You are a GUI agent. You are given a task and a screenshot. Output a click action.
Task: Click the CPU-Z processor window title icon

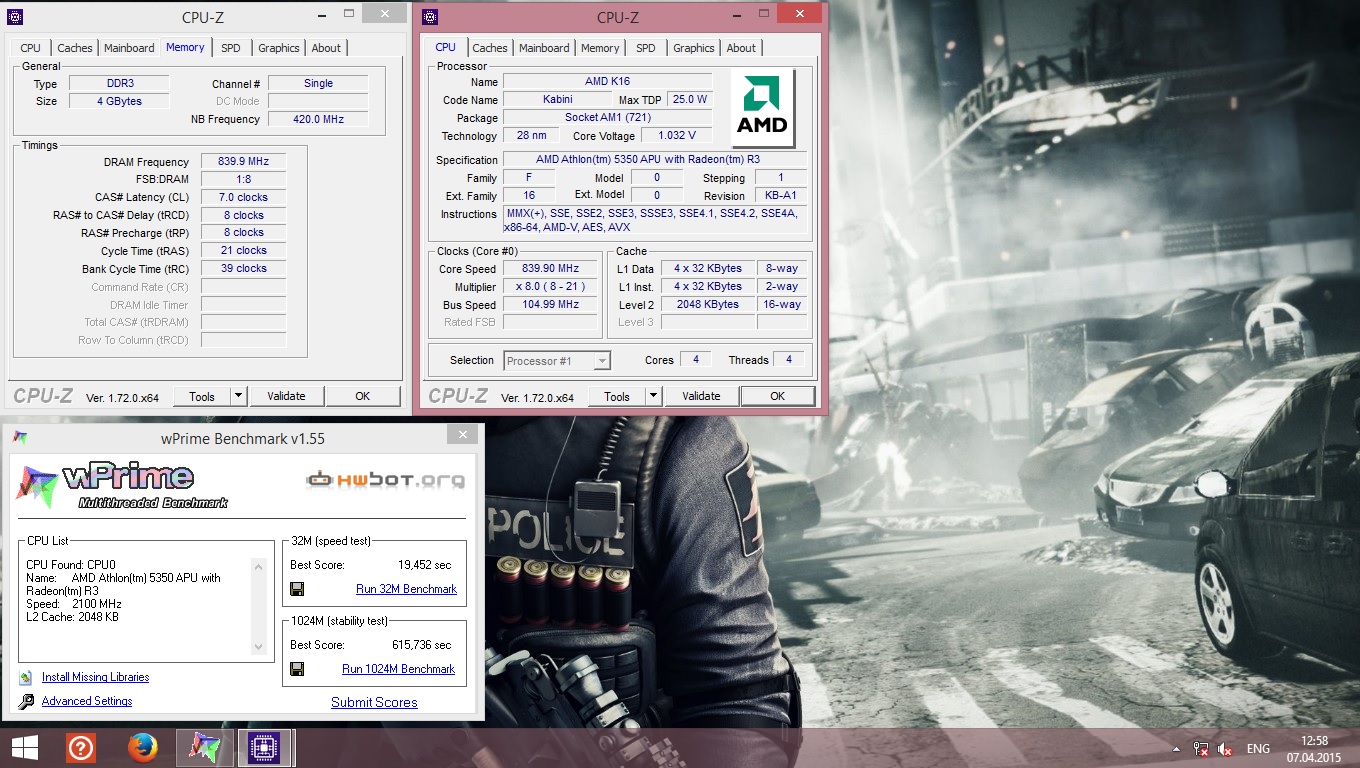point(430,17)
